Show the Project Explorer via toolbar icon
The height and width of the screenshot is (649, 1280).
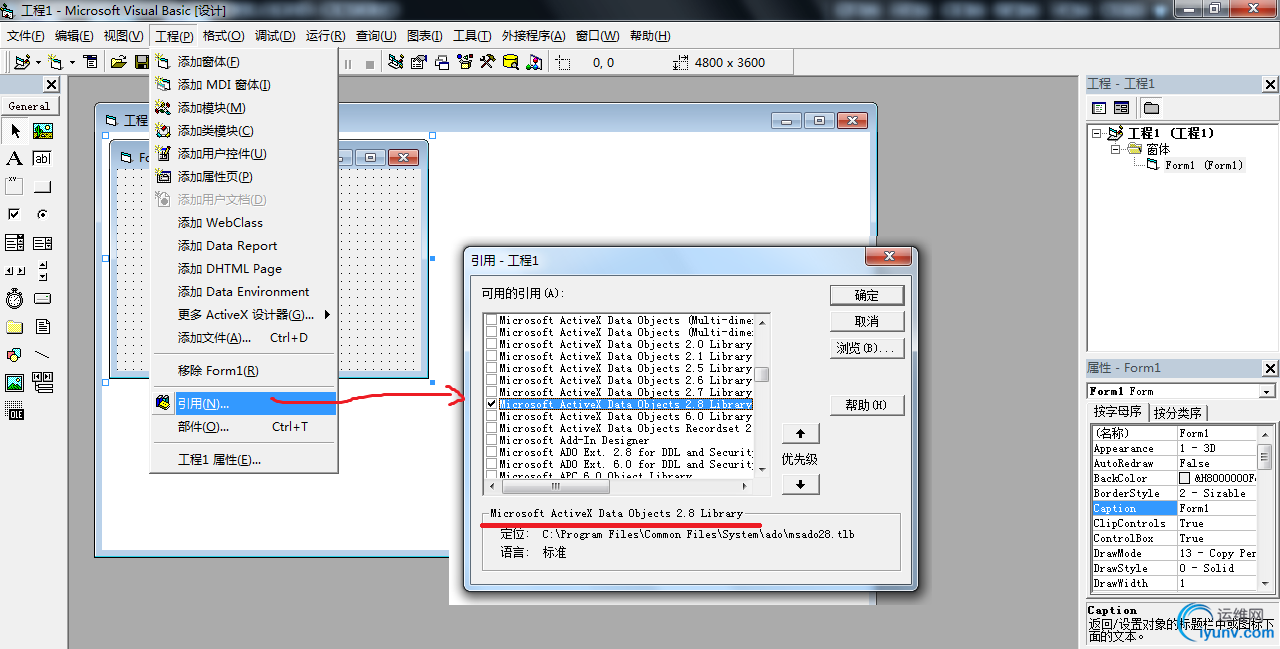pyautogui.click(x=397, y=62)
